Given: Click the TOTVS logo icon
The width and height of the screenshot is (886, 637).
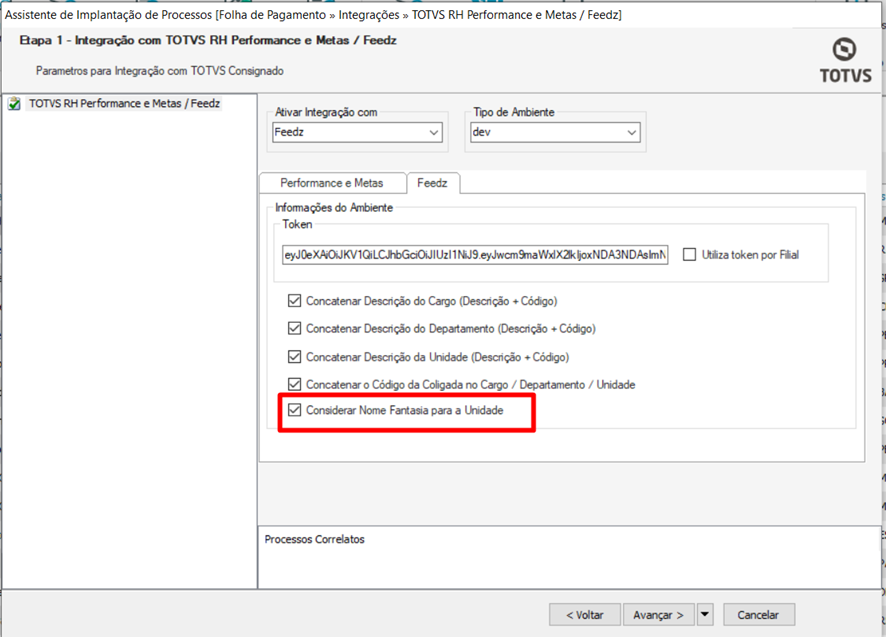Looking at the screenshot, I should tap(845, 60).
